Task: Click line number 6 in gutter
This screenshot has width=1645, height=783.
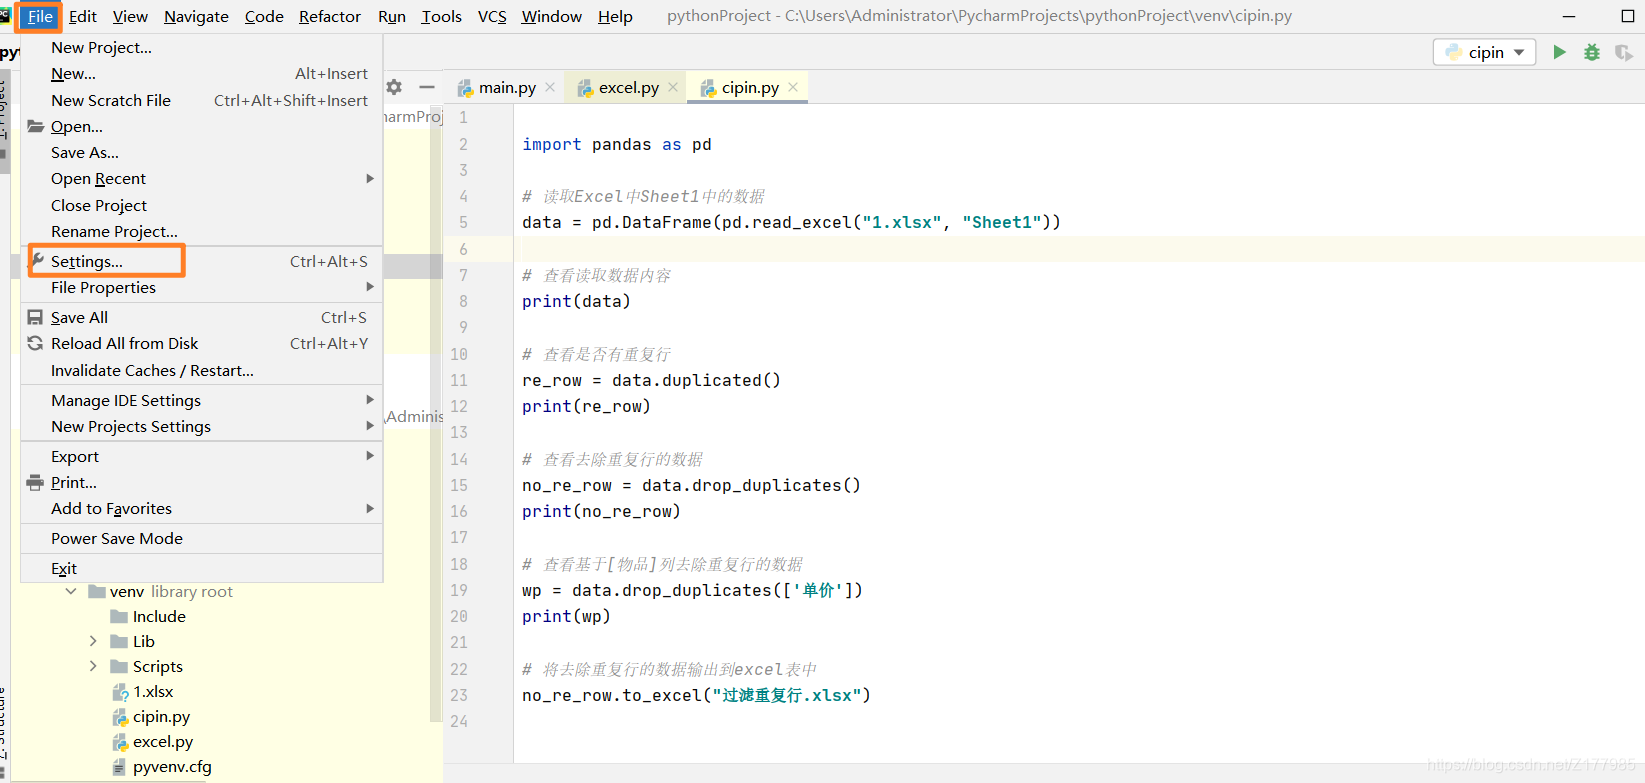Action: point(463,249)
